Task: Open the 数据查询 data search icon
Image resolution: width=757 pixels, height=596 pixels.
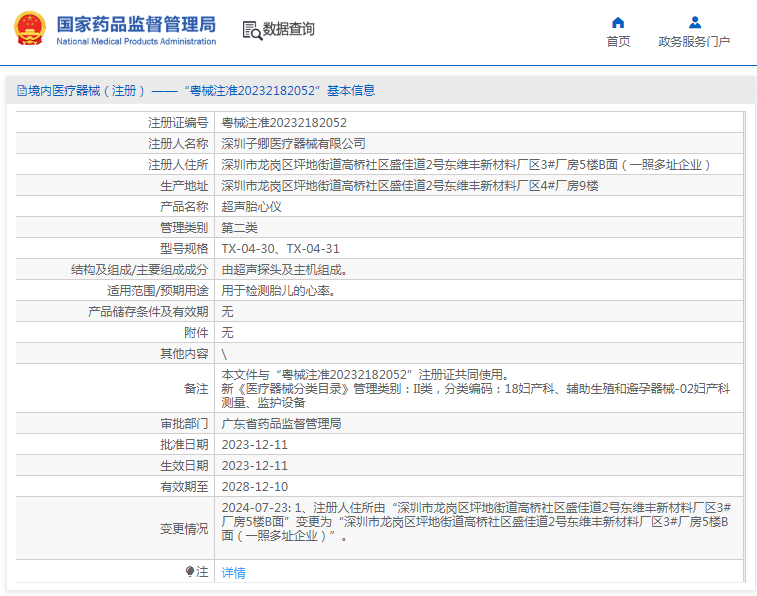Action: point(252,30)
